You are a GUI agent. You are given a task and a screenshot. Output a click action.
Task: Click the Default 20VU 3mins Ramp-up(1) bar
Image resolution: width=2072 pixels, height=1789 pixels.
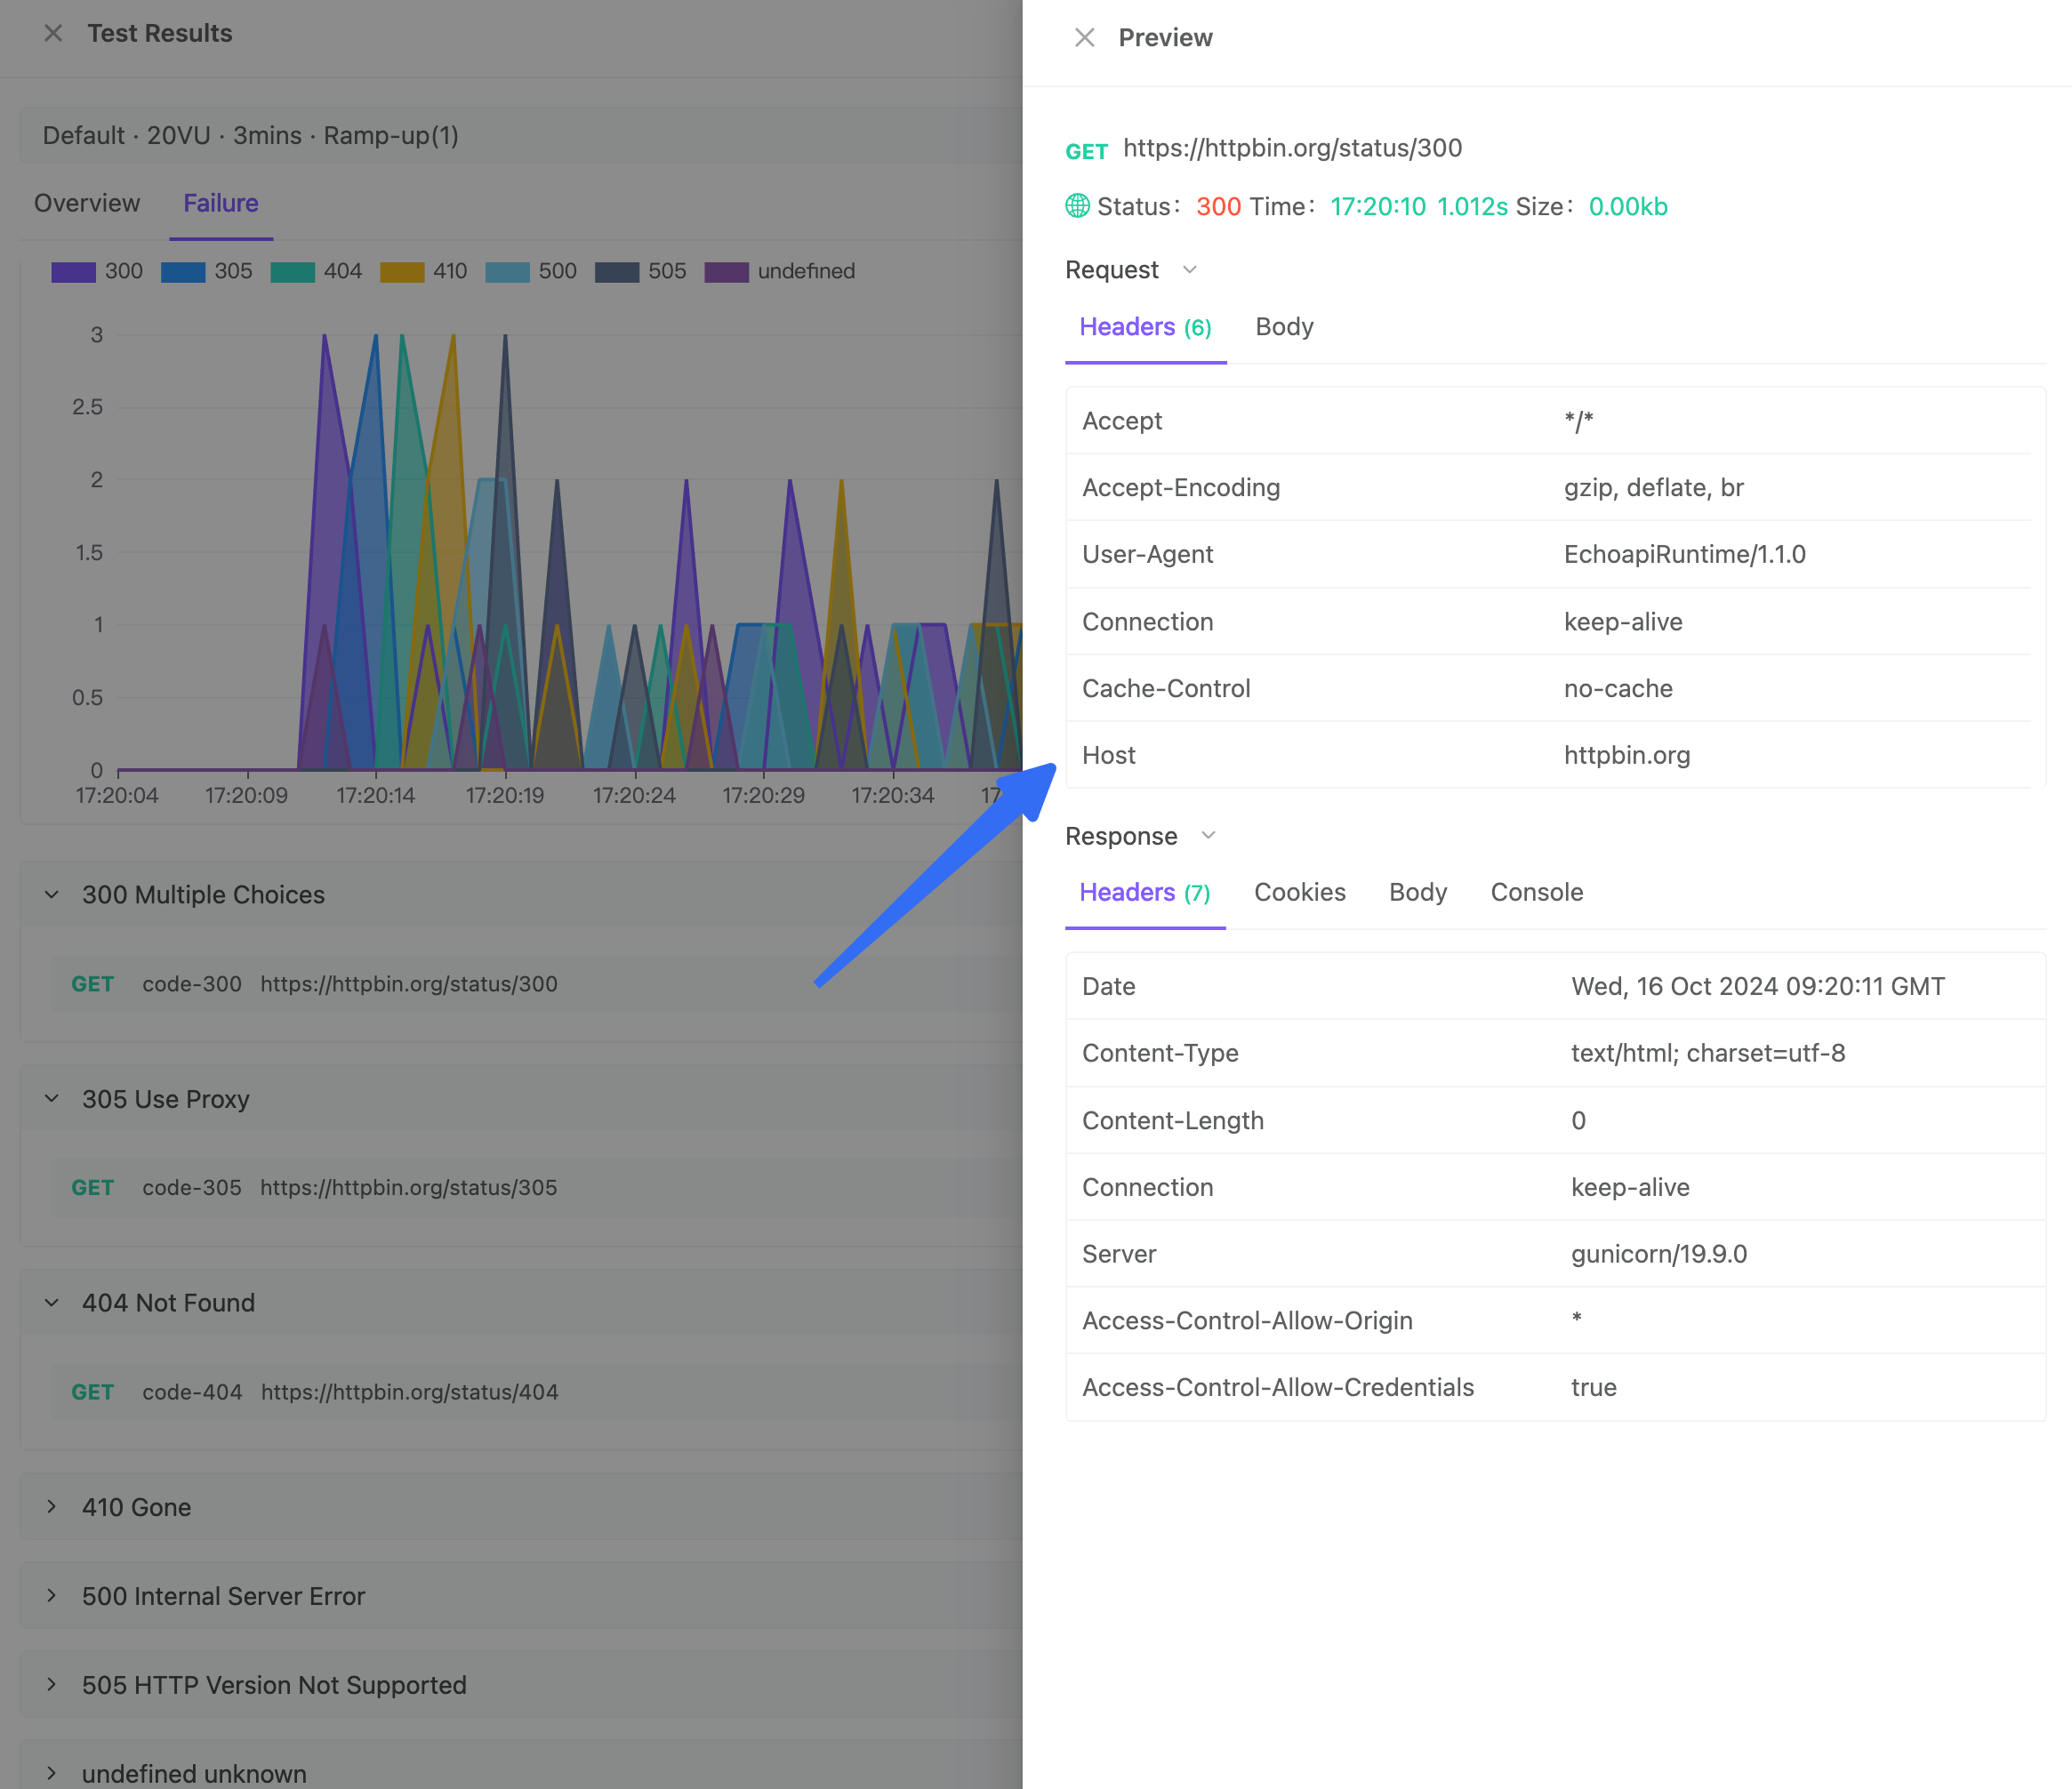[521, 135]
